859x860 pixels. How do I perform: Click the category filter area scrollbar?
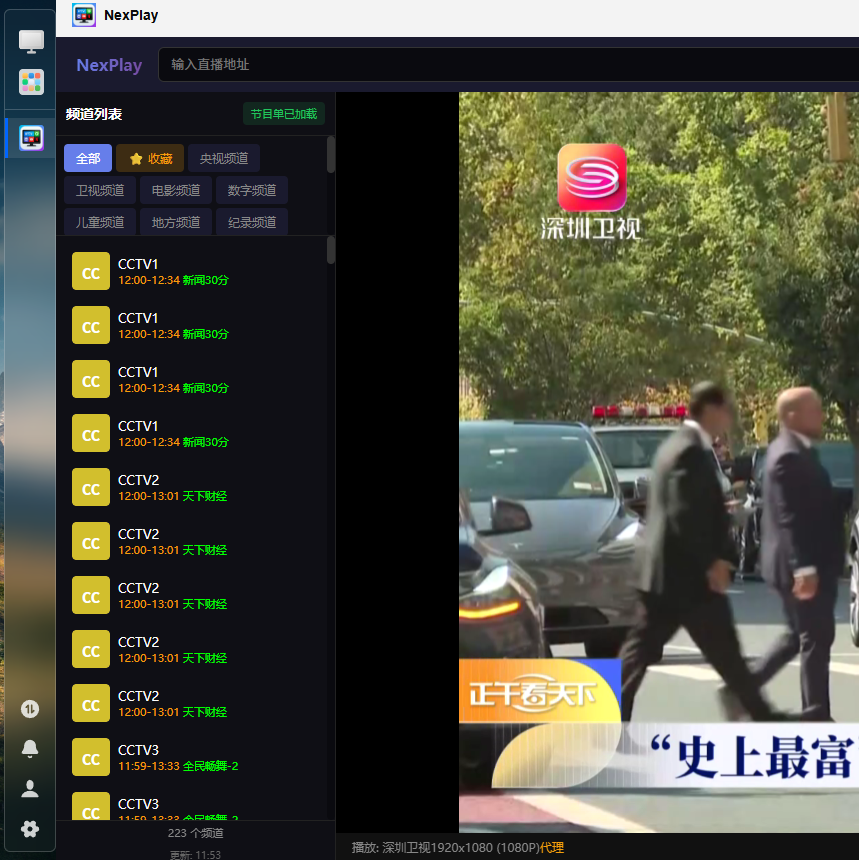tap(331, 155)
